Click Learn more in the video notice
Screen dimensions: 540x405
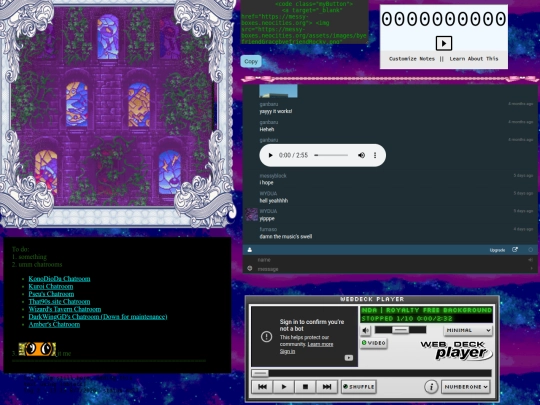(x=320, y=344)
